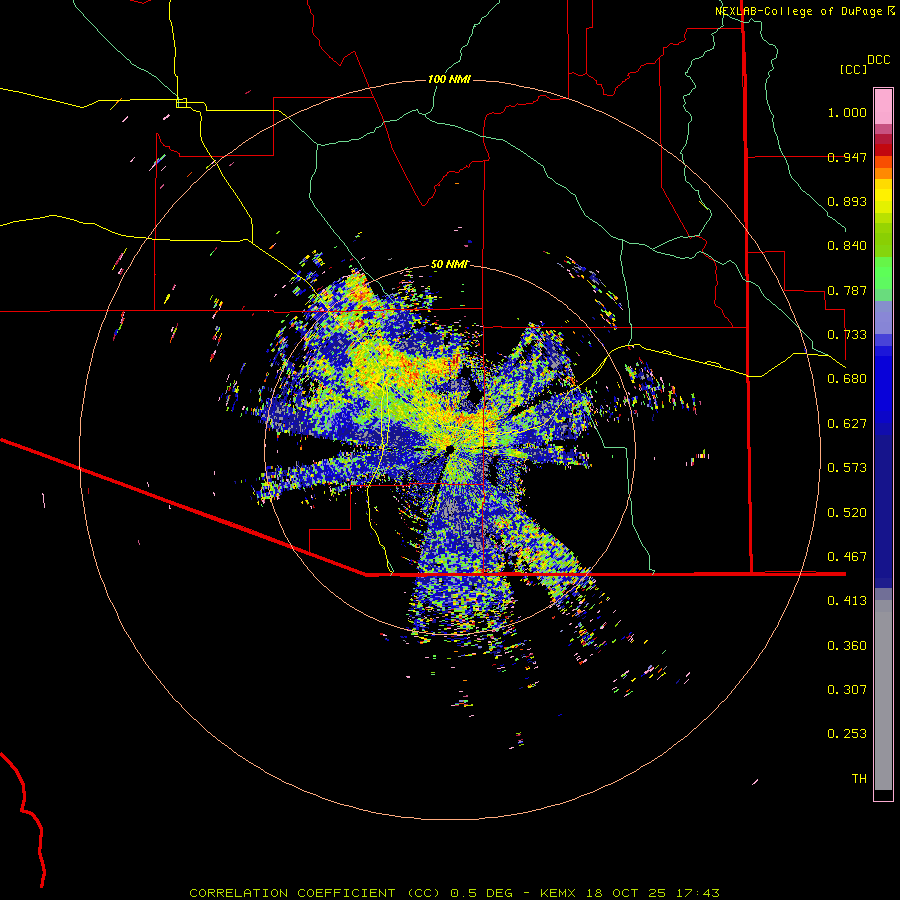Click the 50 NMI range ring label
Viewport: 900px width, 900px height.
coord(449,265)
